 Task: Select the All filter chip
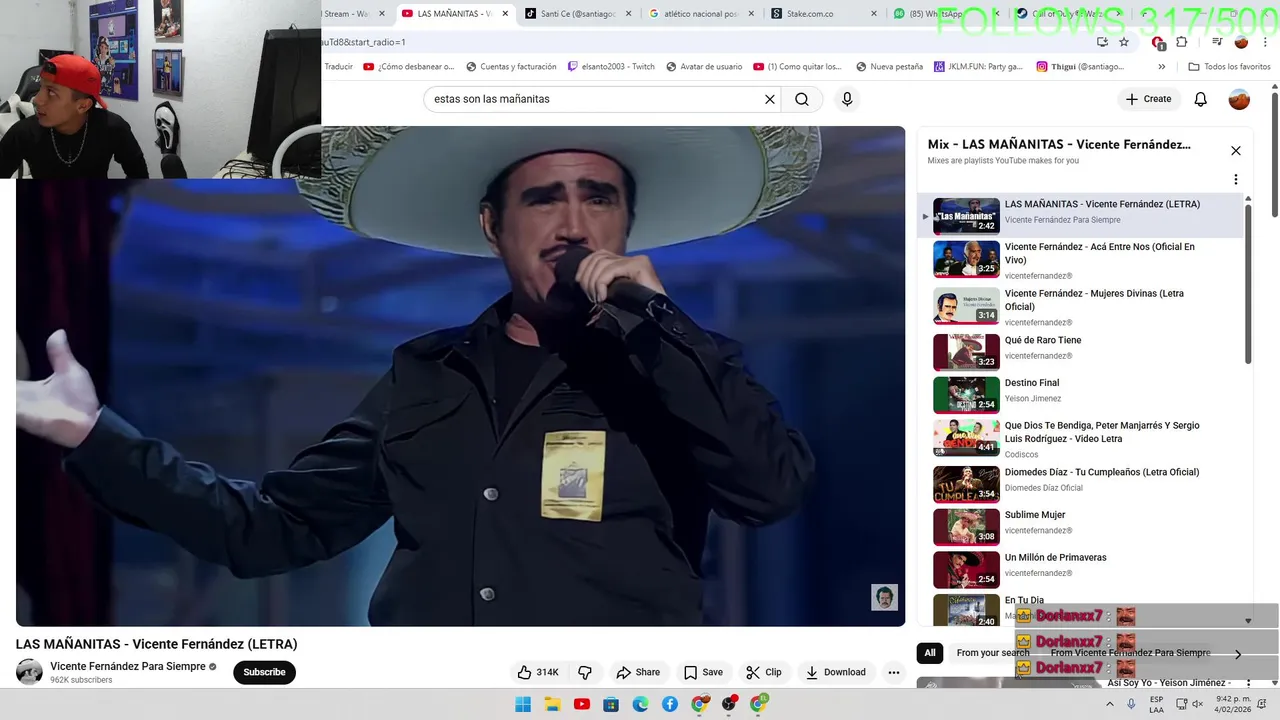930,653
